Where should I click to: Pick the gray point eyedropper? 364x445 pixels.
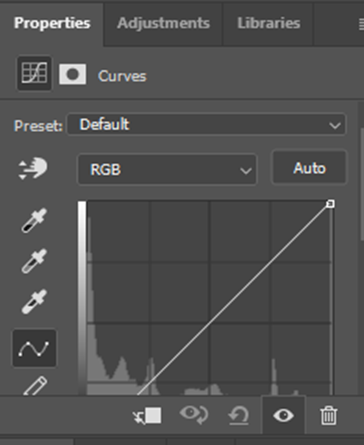34,261
